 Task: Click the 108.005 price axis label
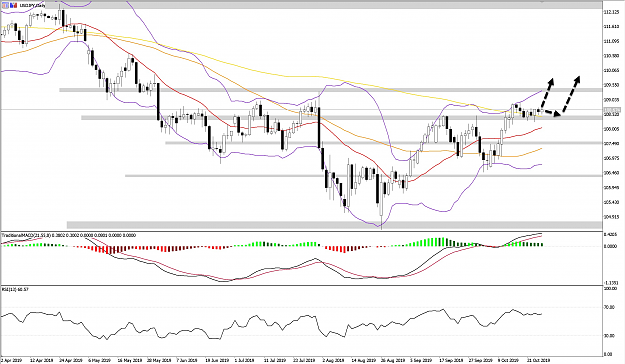[611, 129]
